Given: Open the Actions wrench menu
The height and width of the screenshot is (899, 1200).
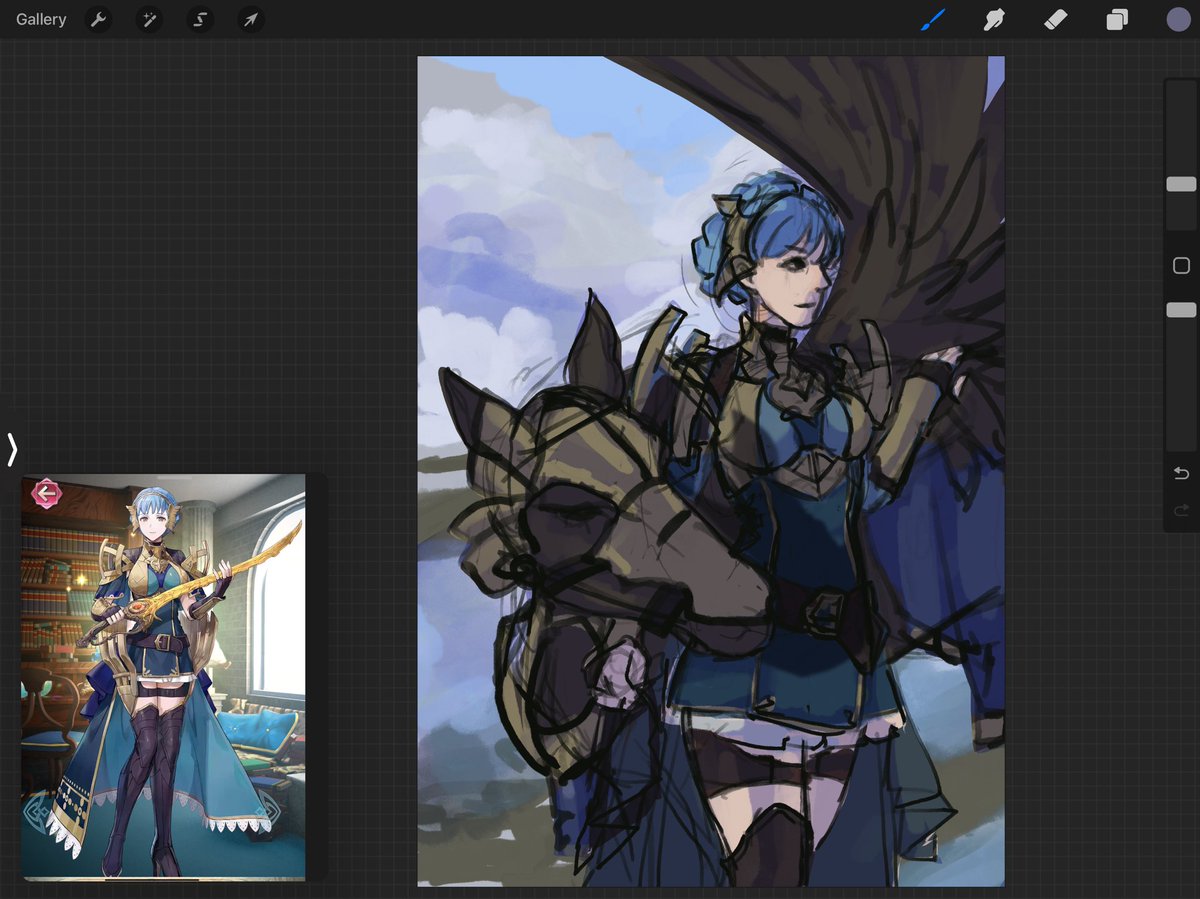Looking at the screenshot, I should click(98, 20).
